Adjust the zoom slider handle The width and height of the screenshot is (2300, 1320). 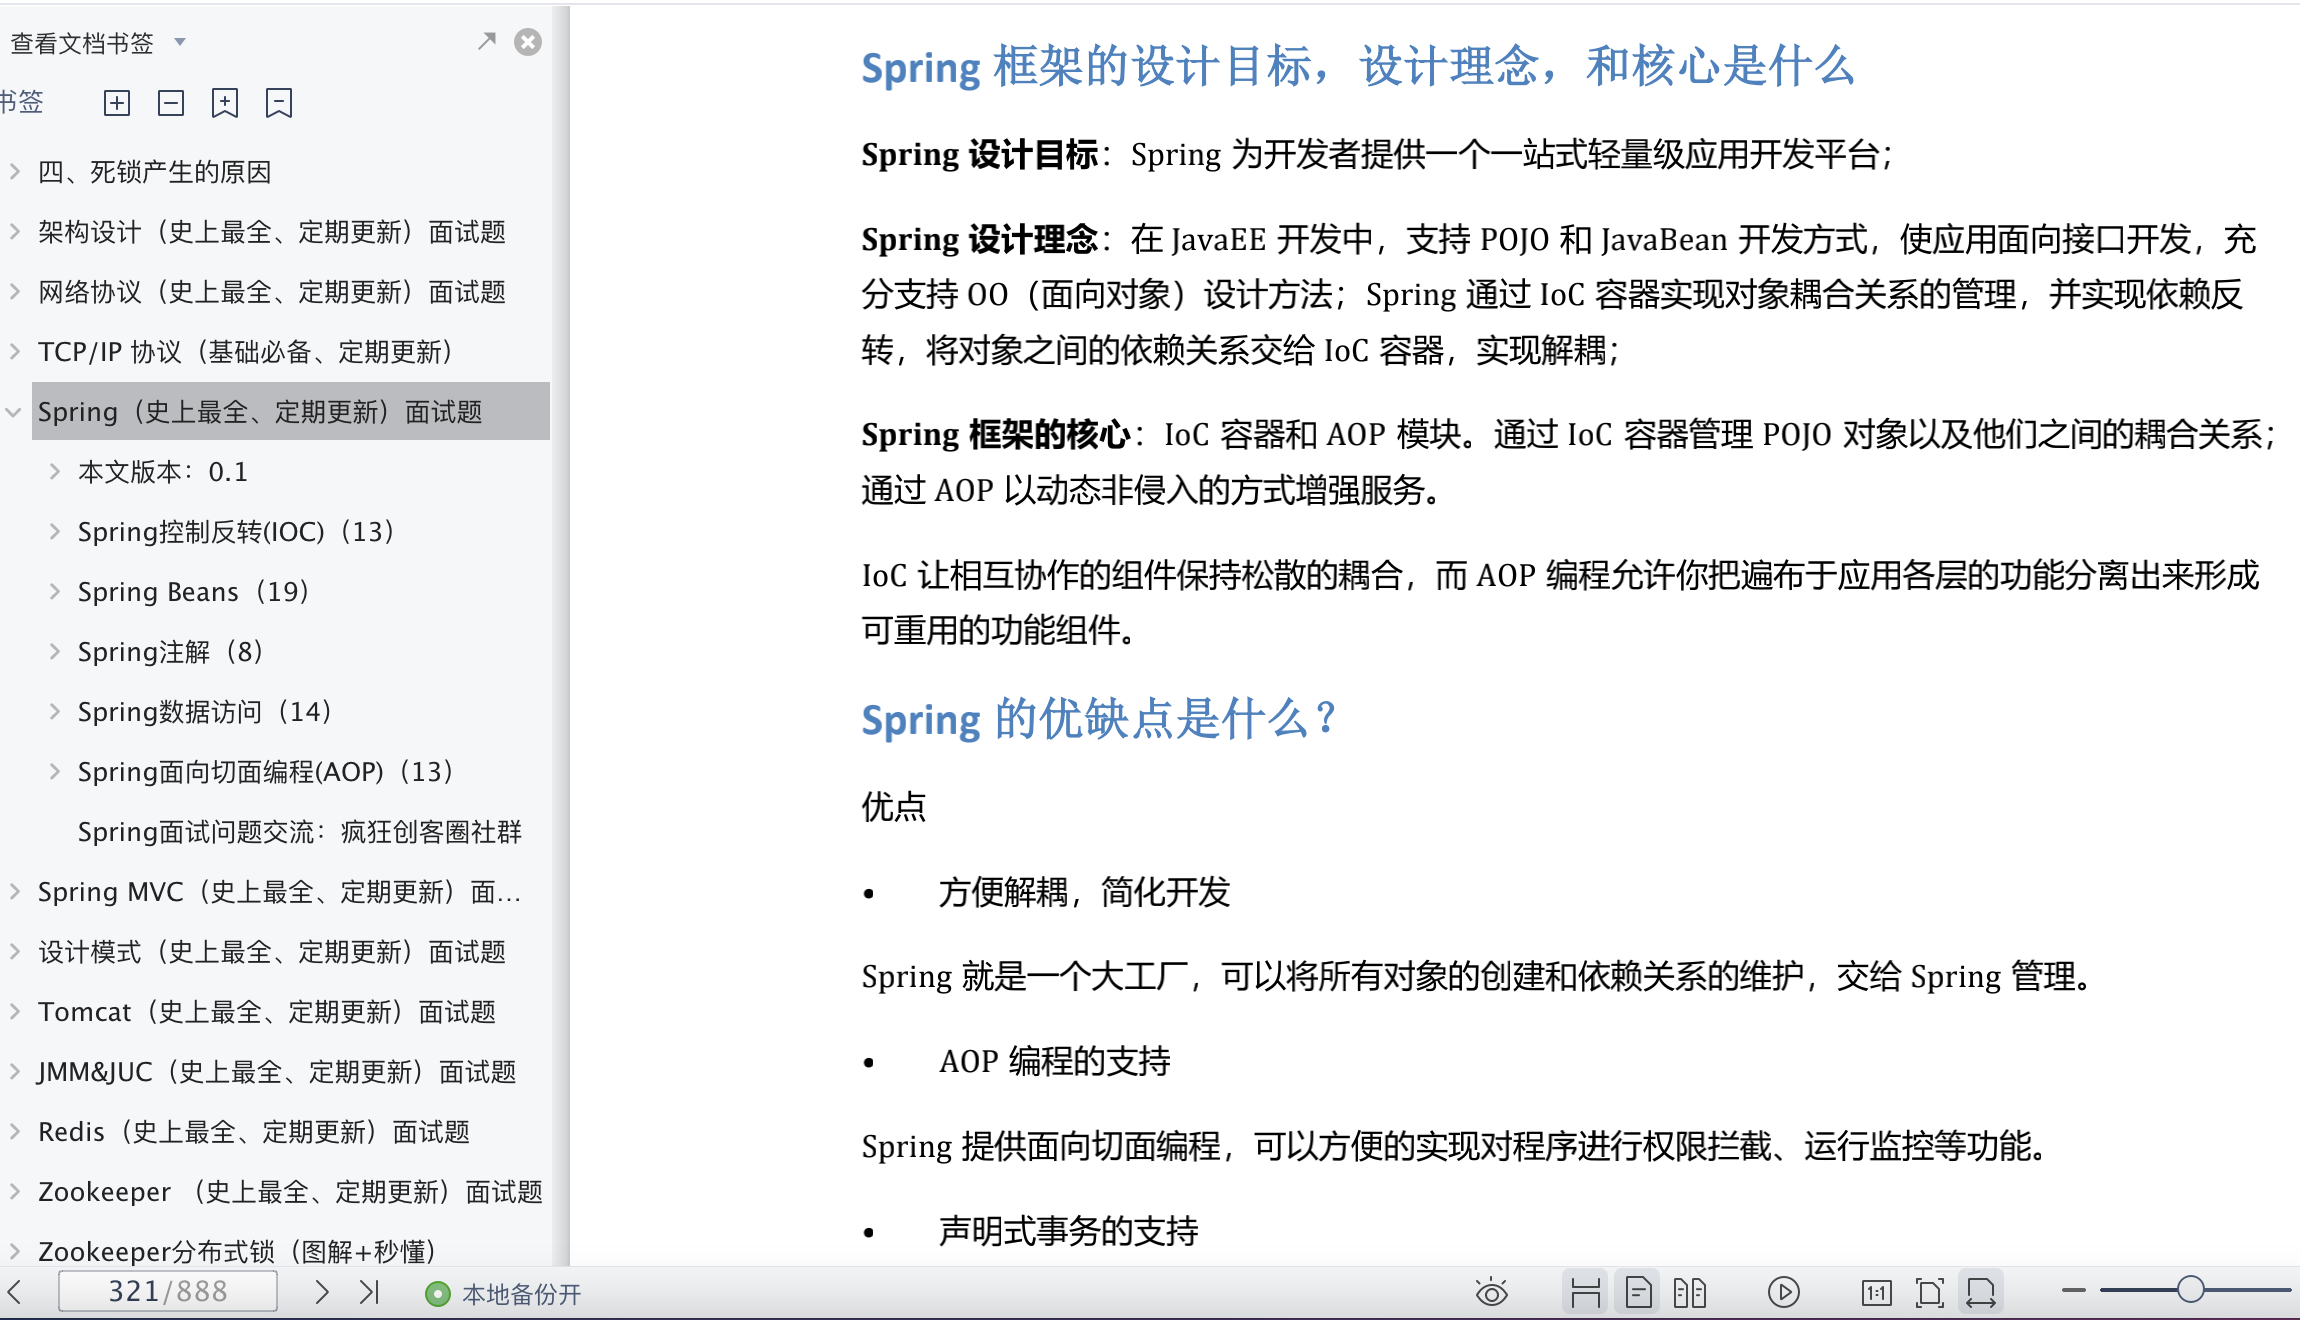point(2191,1290)
